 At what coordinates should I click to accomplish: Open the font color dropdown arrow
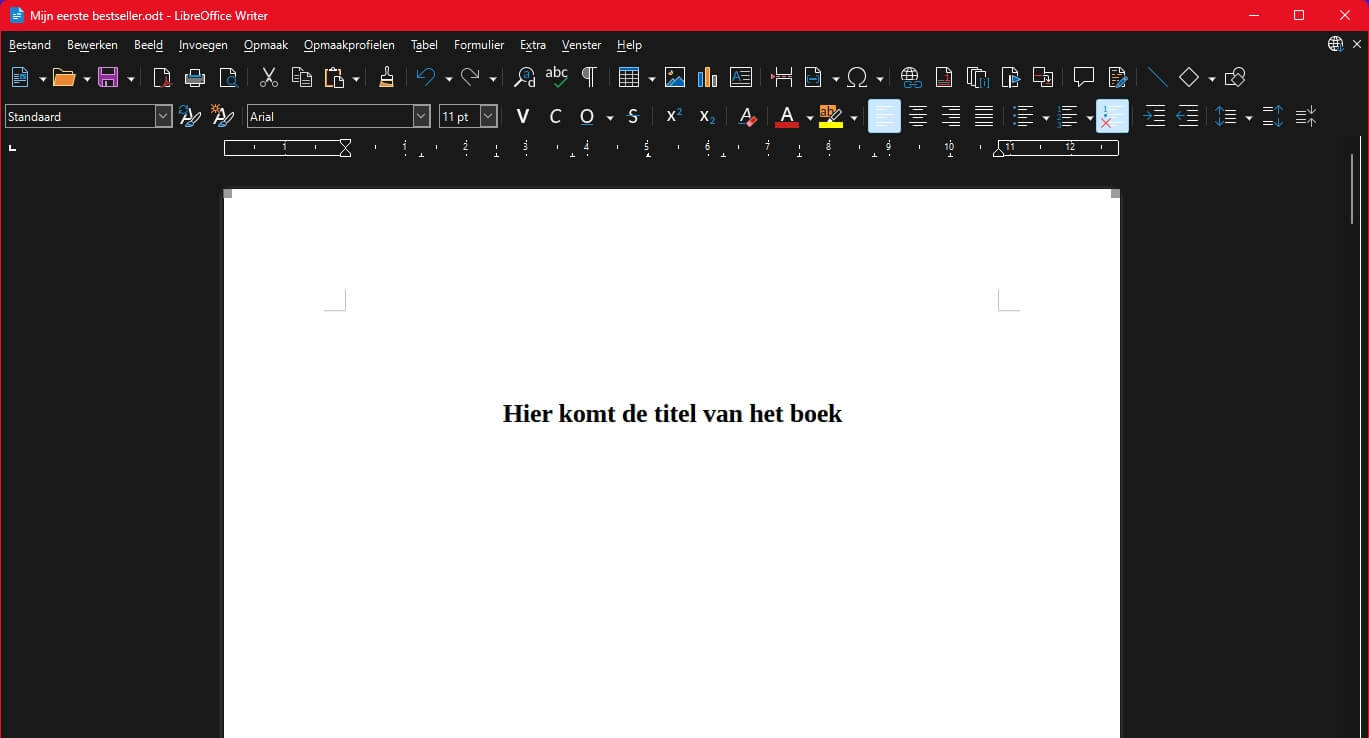click(809, 118)
